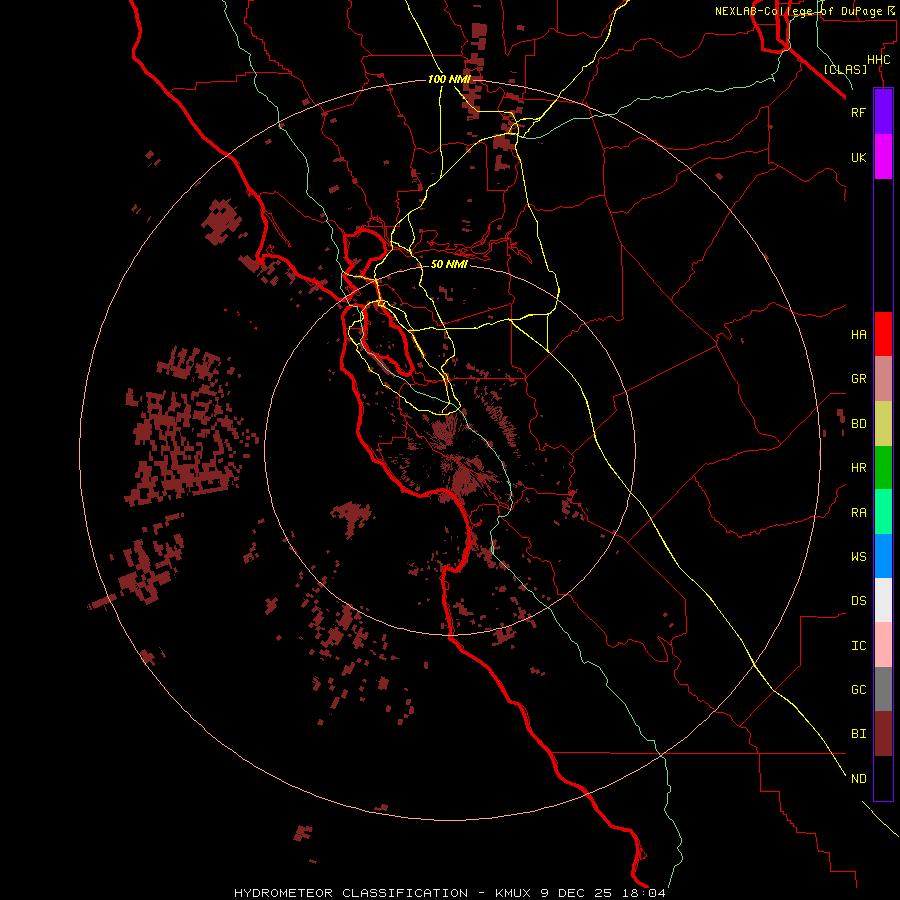Click the green HR legend color swatch

[883, 468]
